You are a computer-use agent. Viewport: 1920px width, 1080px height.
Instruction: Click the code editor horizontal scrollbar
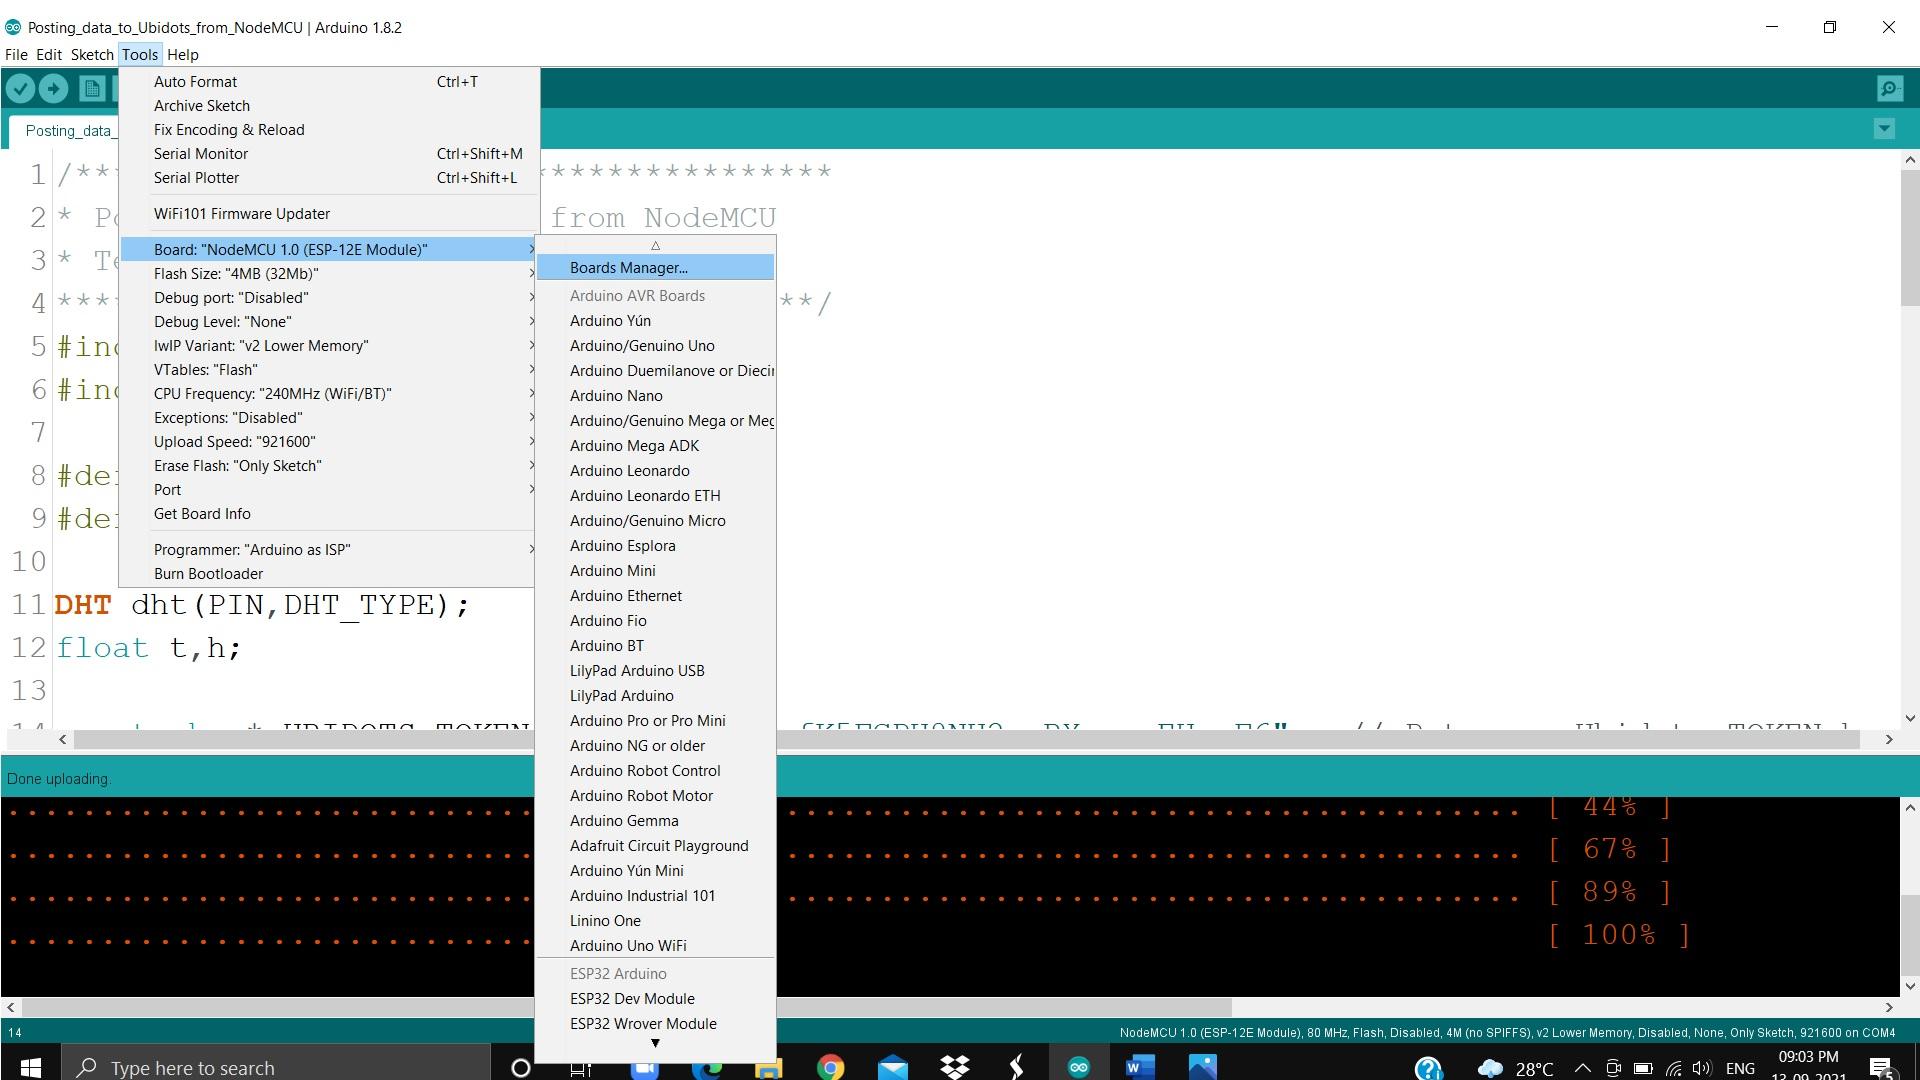(966, 740)
